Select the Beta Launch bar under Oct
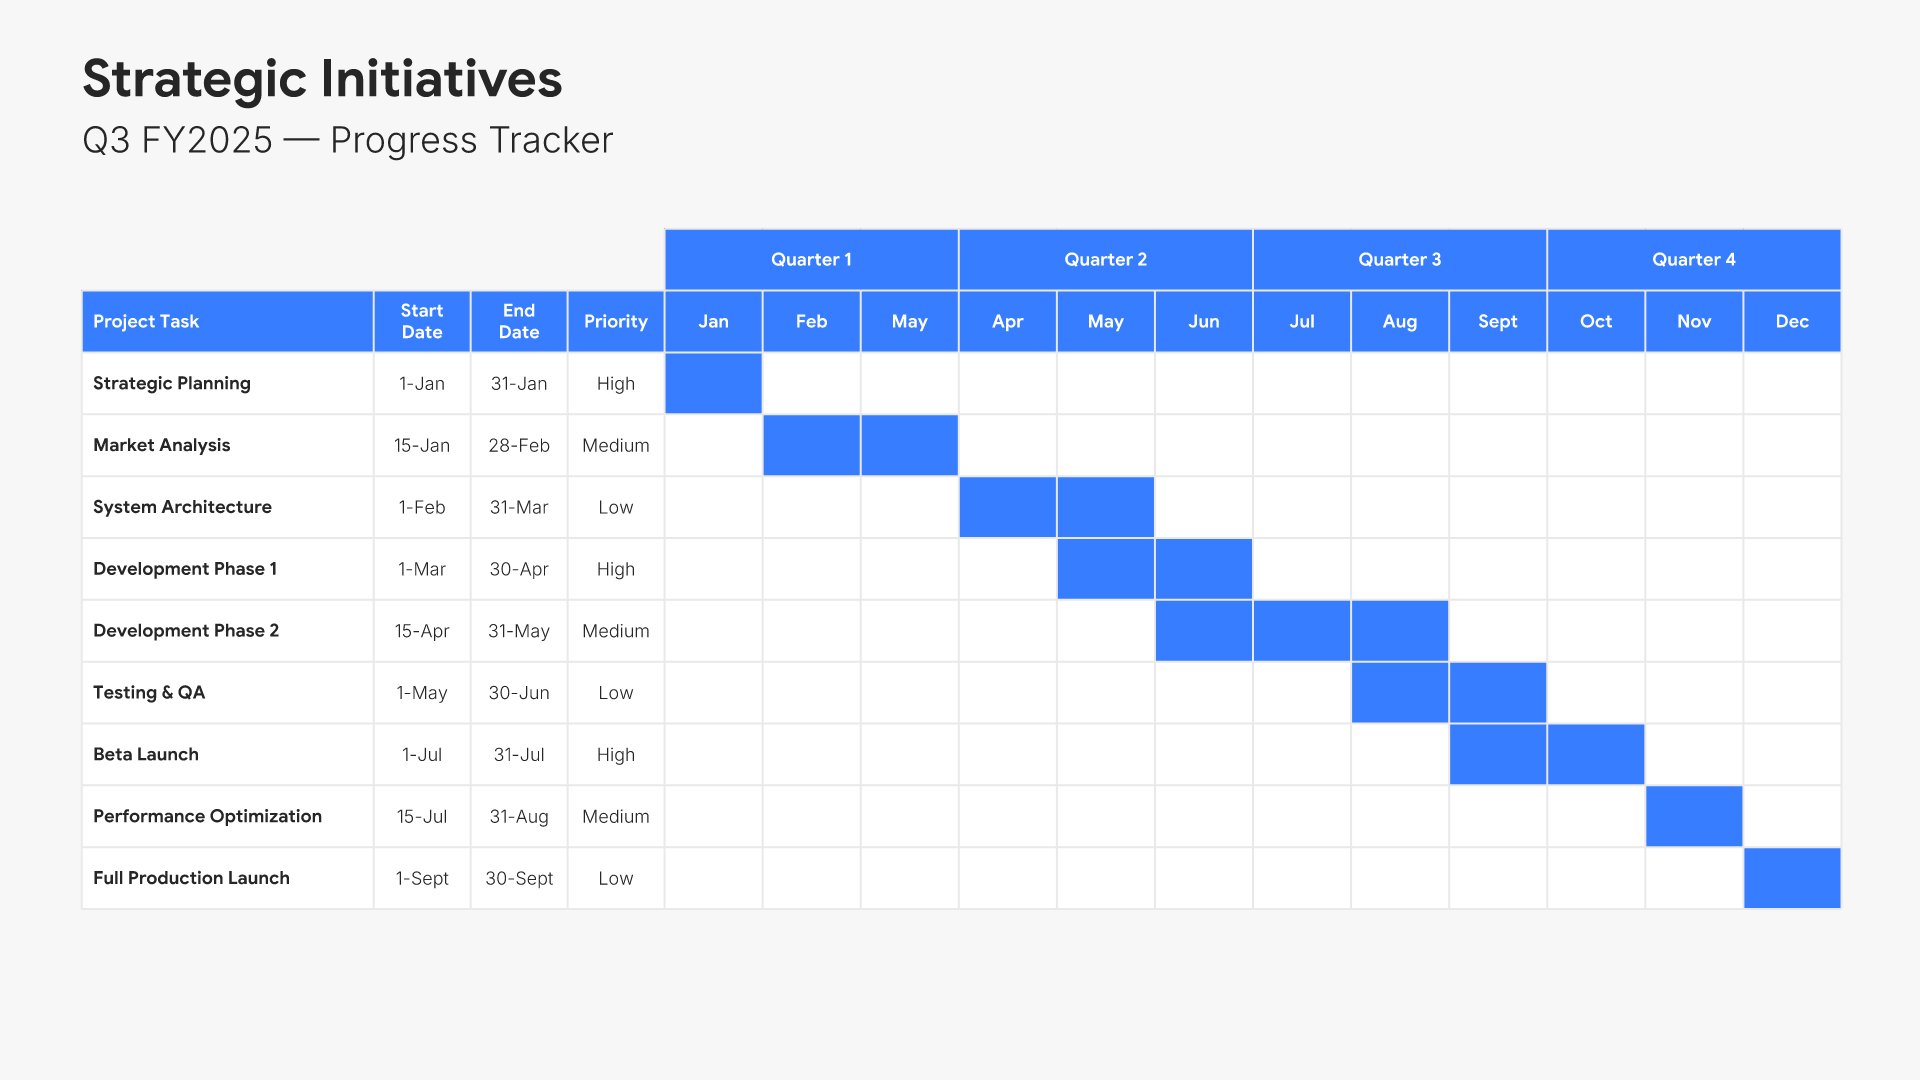Image resolution: width=1920 pixels, height=1080 pixels. 1596,754
